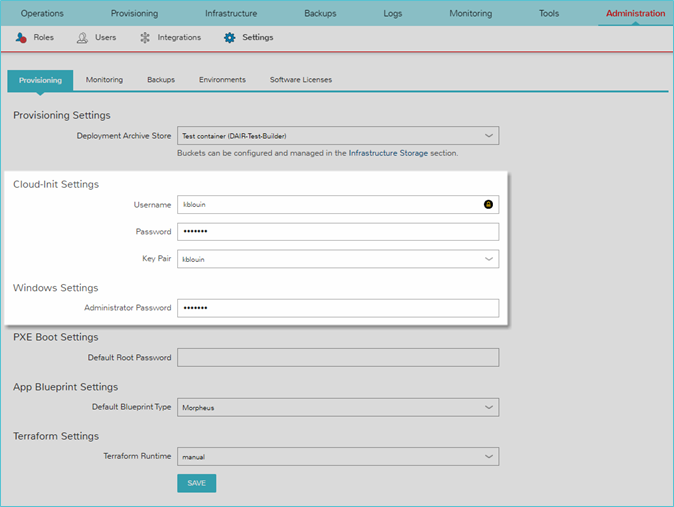Click the Cloud-Init Password input field
Image resolution: width=674 pixels, height=507 pixels.
point(337,232)
